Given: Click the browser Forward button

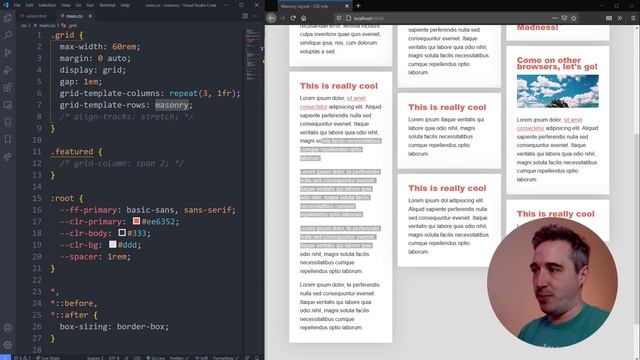Looking at the screenshot, I should tap(282, 18).
